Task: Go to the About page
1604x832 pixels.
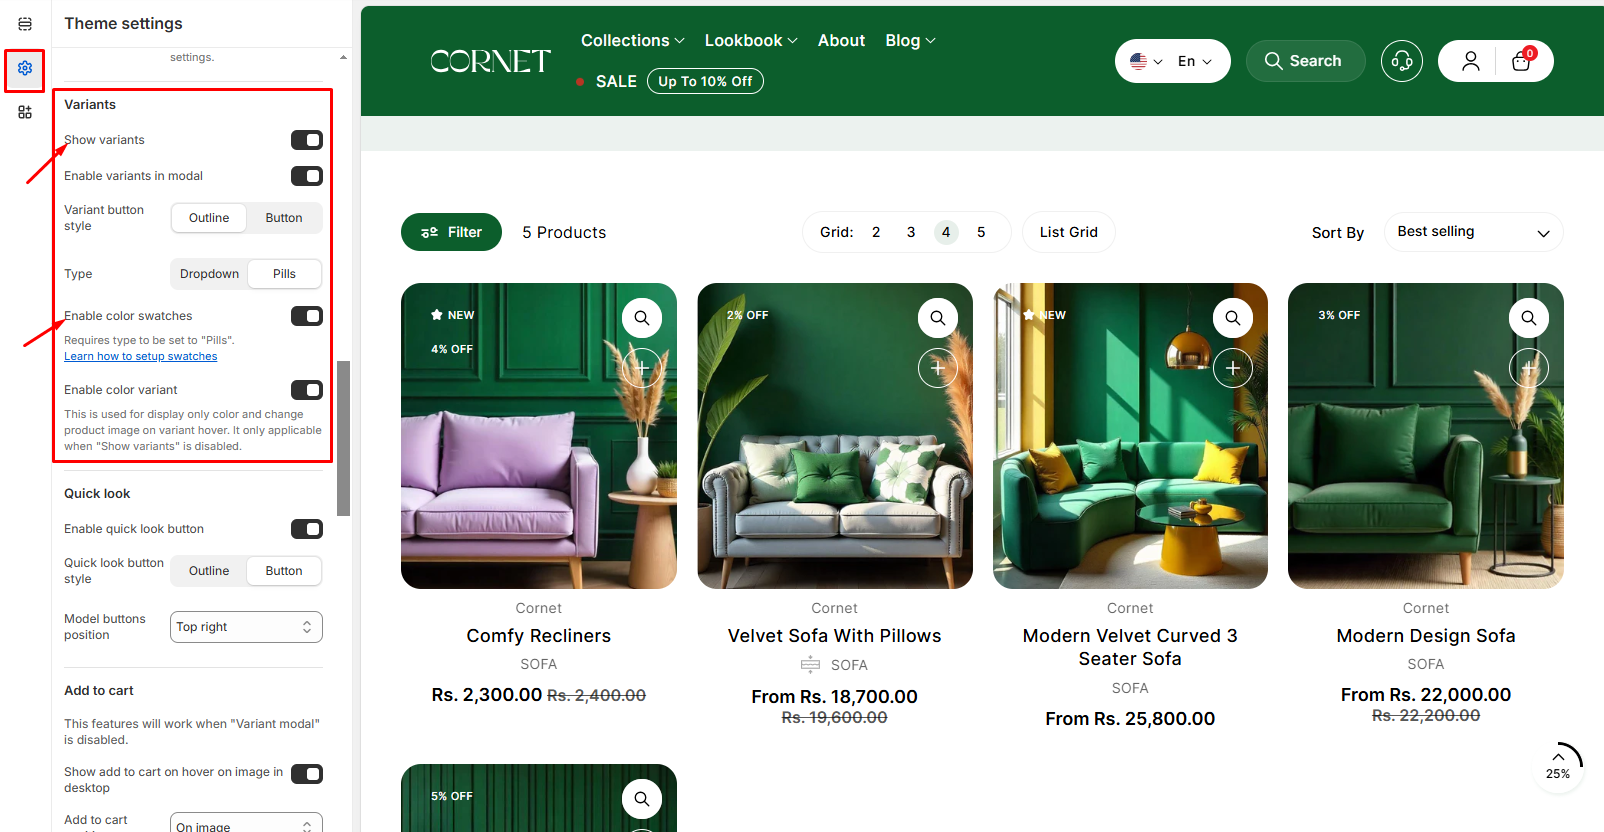Action: tap(841, 40)
